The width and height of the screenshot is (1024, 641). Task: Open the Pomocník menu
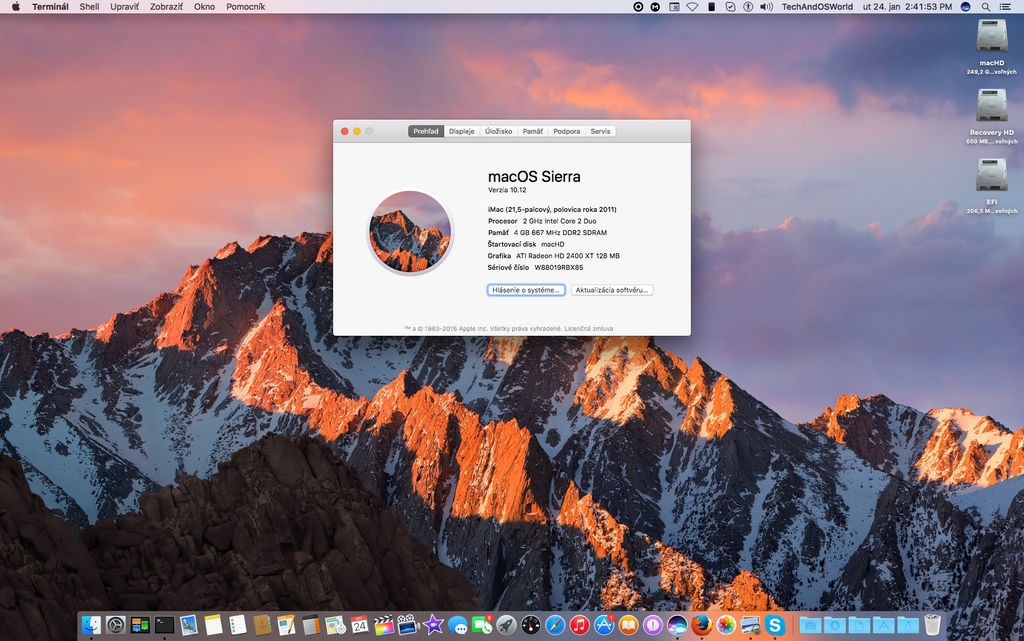click(x=246, y=7)
